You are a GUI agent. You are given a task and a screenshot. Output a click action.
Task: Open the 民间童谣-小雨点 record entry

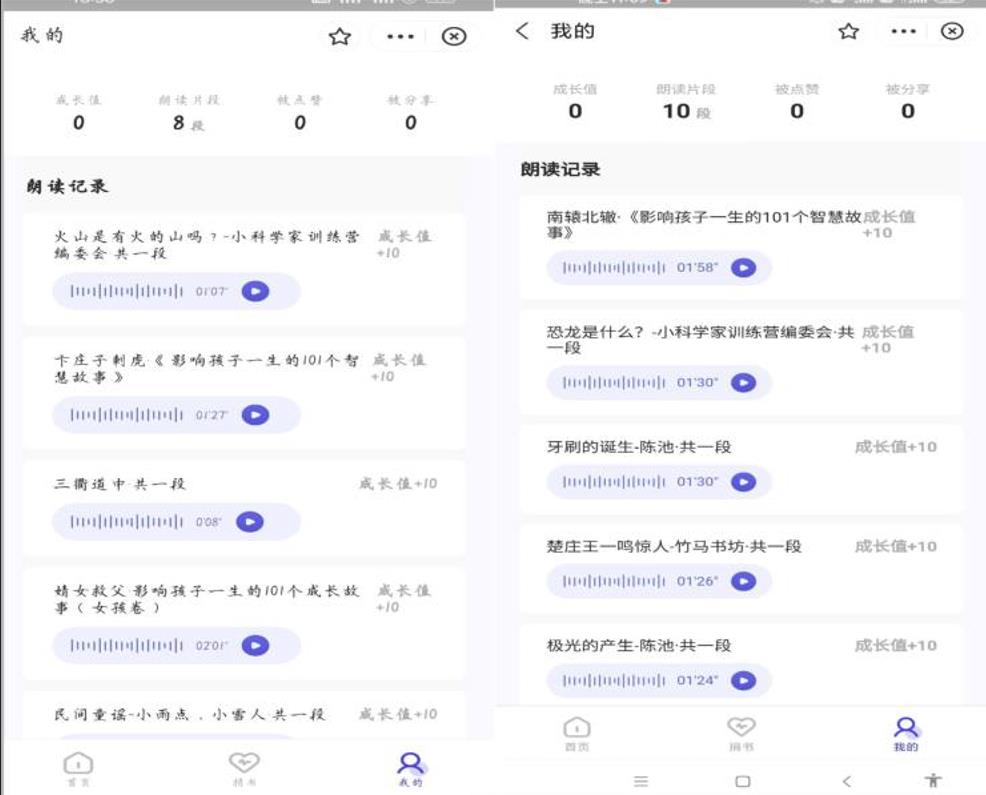point(190,715)
